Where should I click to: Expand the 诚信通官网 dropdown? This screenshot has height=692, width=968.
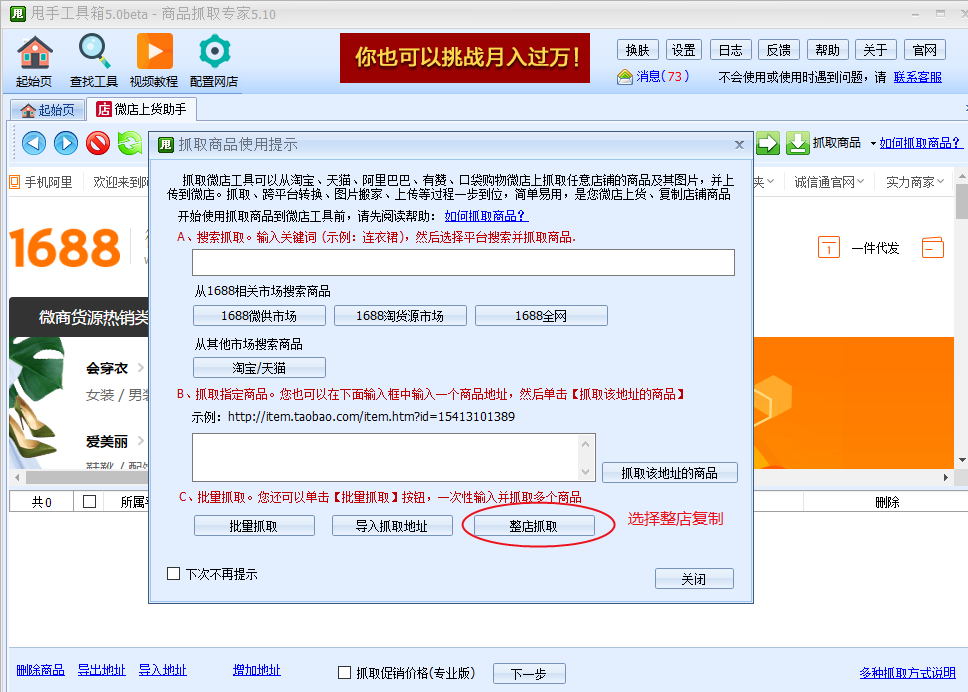[861, 181]
